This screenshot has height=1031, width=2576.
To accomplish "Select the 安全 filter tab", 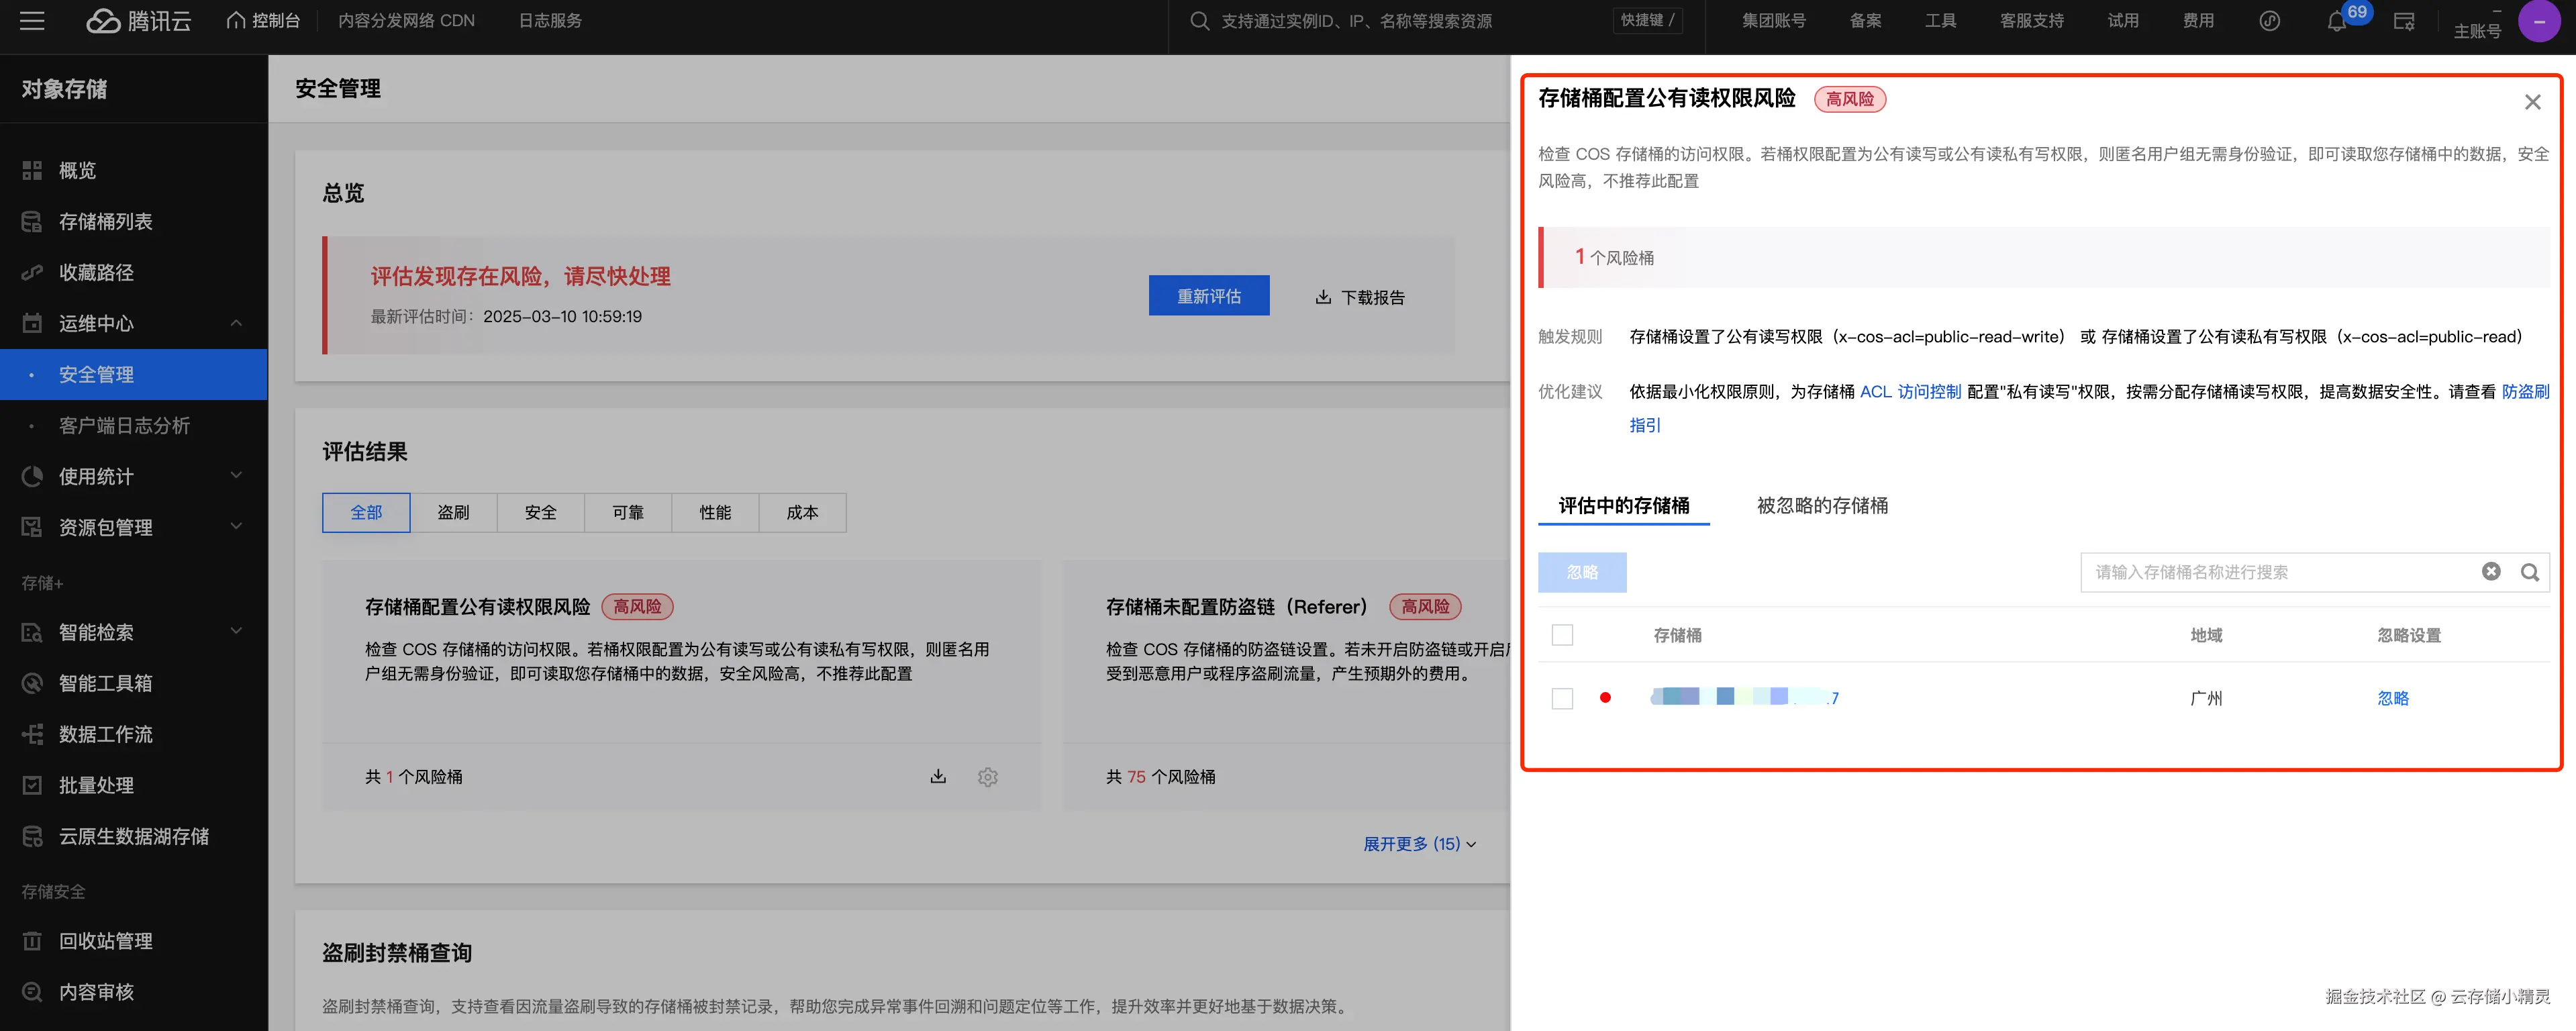I will click(540, 513).
